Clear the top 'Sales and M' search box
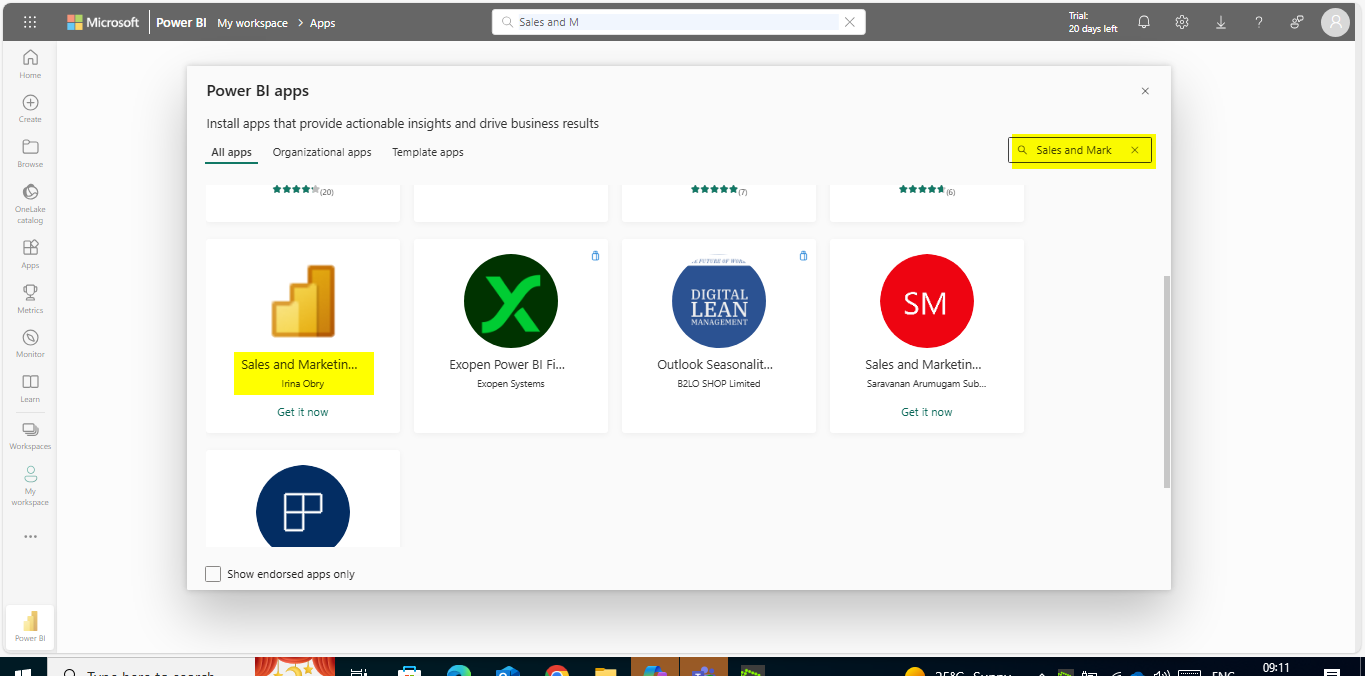 pyautogui.click(x=850, y=22)
